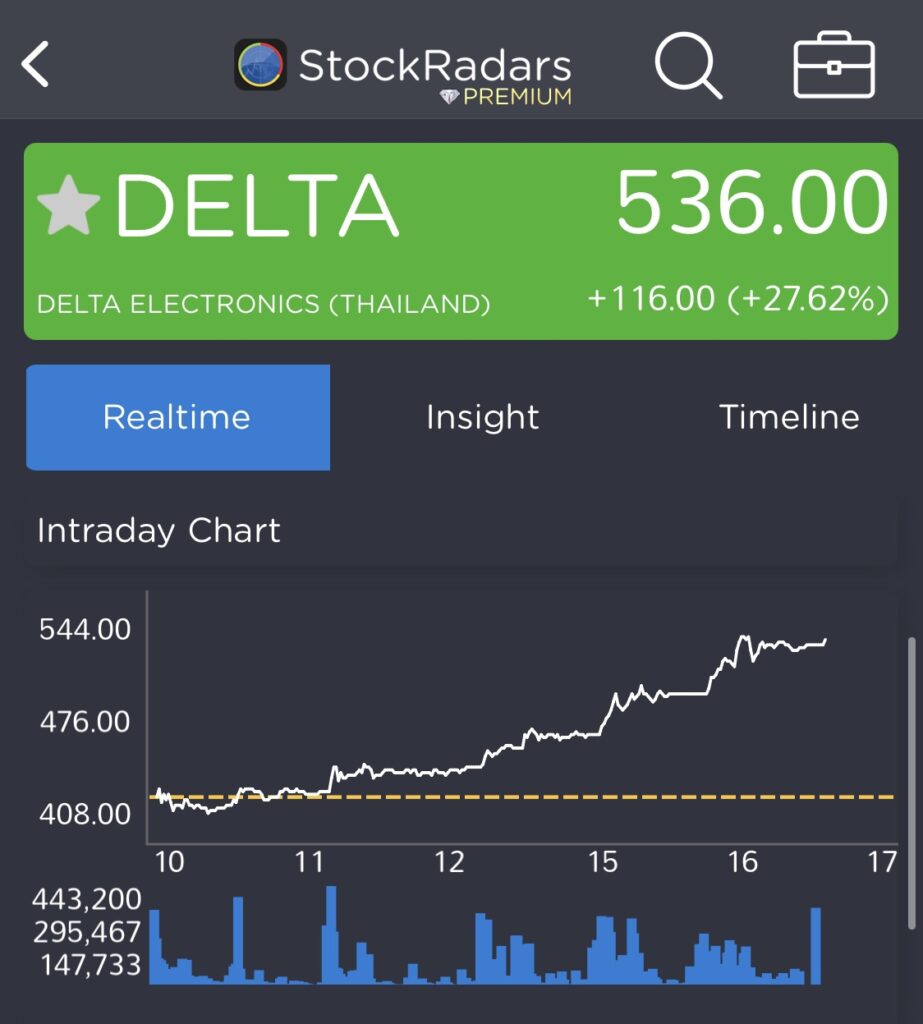Click the 15 hour marker on chart axis
Screen dimensions: 923x1024
click(603, 862)
